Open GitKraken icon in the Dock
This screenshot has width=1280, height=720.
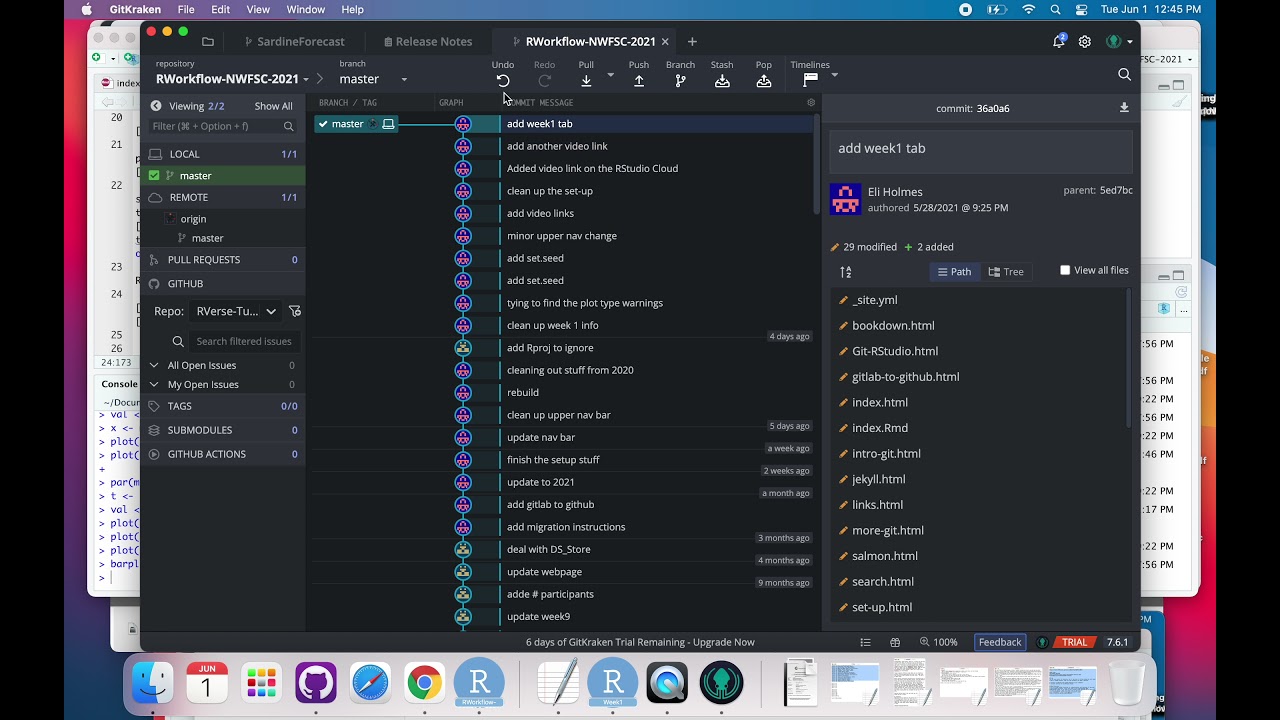pos(722,684)
